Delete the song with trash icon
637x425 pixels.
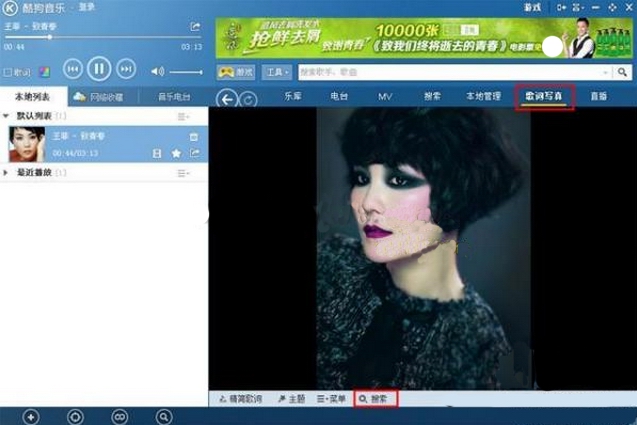pyautogui.click(x=193, y=136)
